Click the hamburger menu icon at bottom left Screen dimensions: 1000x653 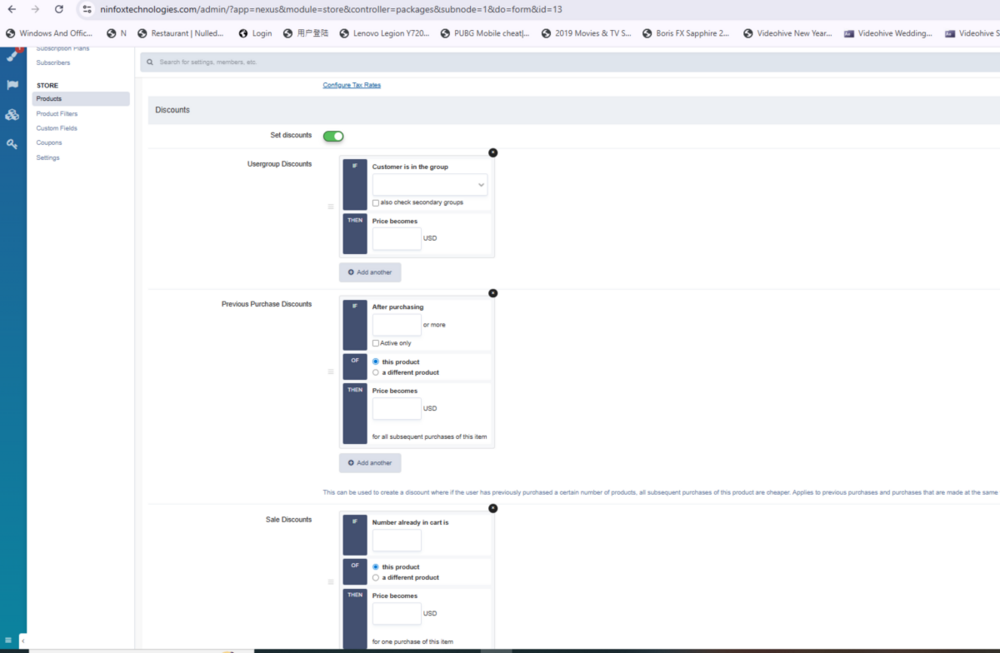tap(8, 640)
